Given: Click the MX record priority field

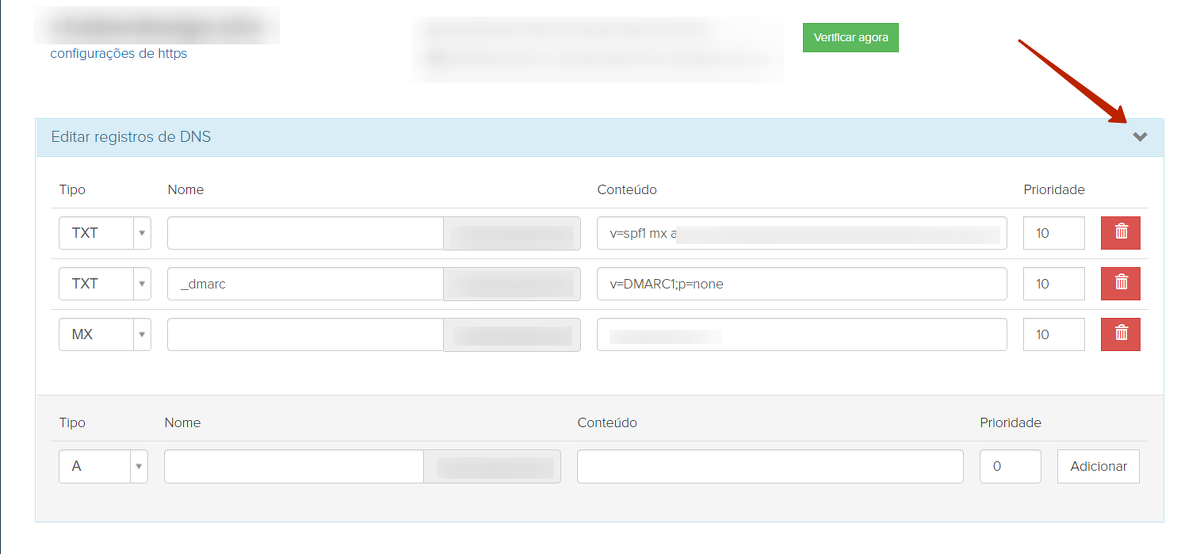Looking at the screenshot, I should click(x=1053, y=334).
